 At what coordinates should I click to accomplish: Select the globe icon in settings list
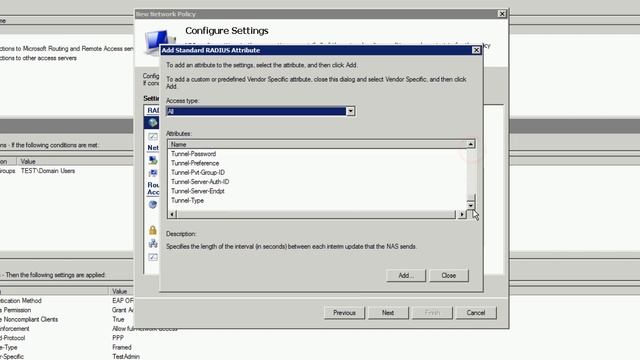153,122
